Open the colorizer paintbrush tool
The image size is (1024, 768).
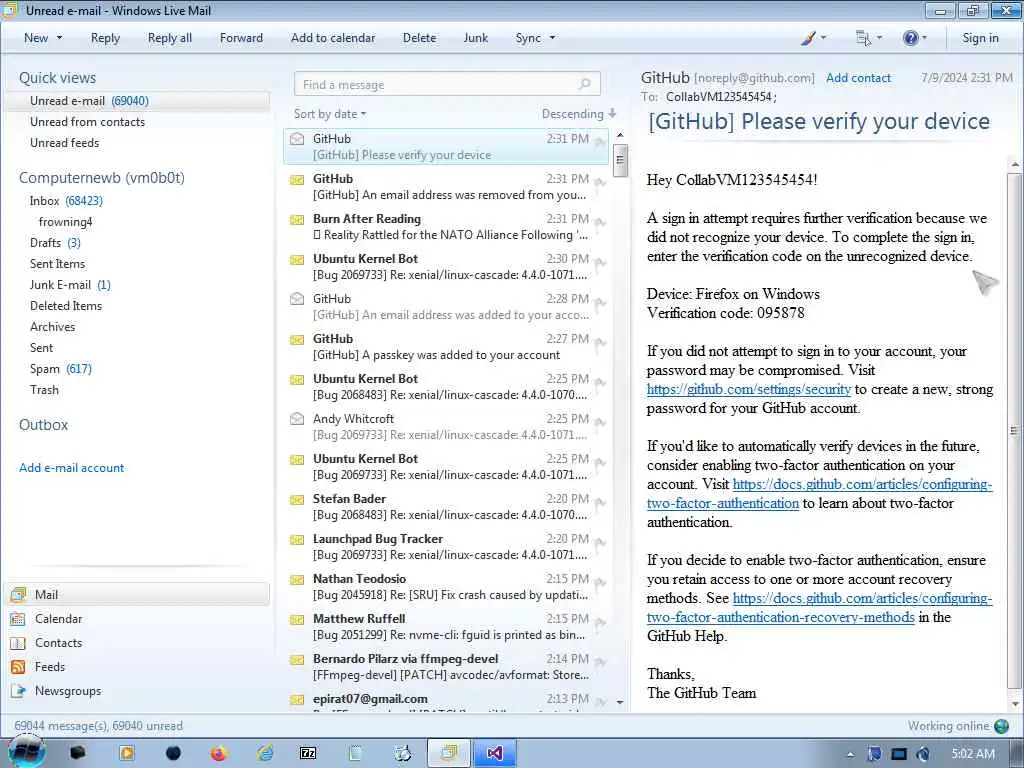click(808, 38)
